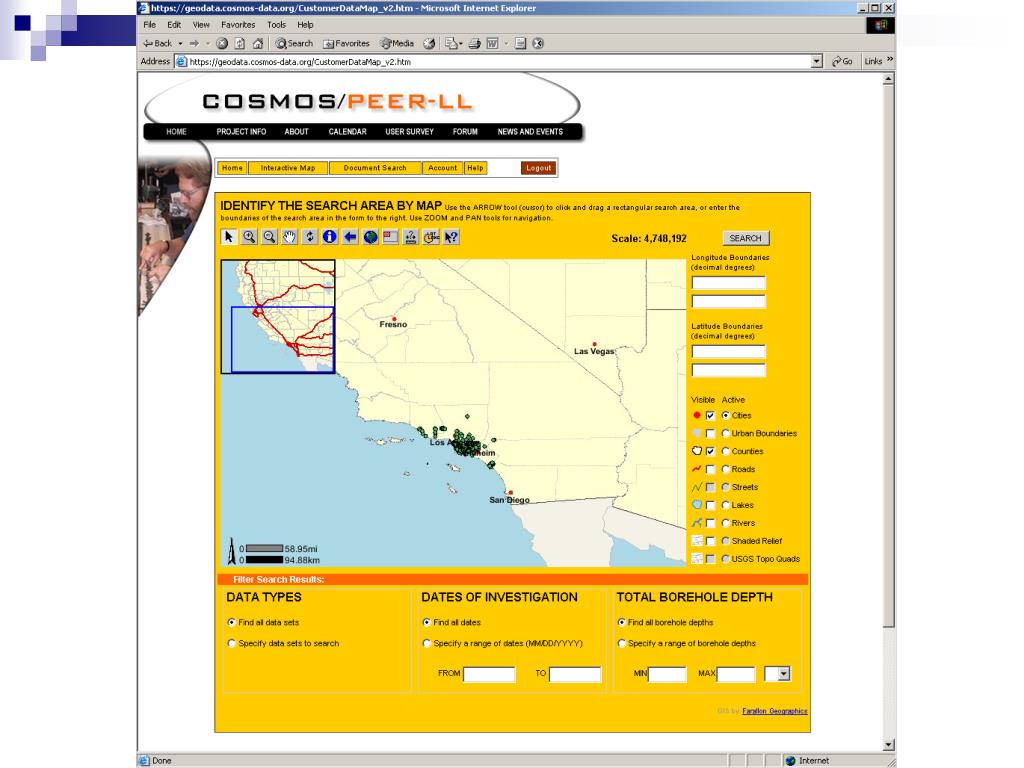Screen dimensions: 1024x768
Task: Click the first Longitude Boundaries field
Action: point(728,283)
